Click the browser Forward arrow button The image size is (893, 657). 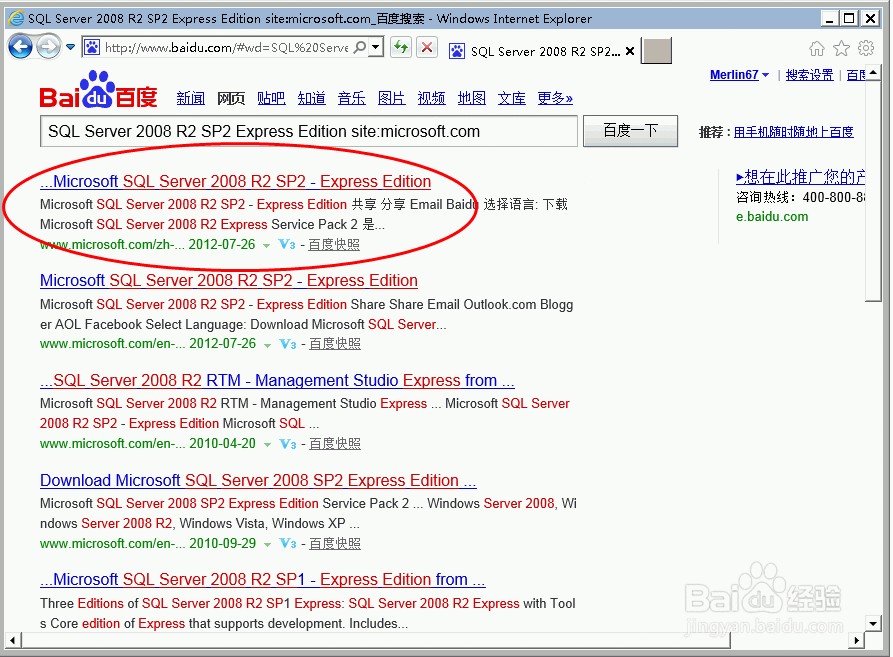48,47
